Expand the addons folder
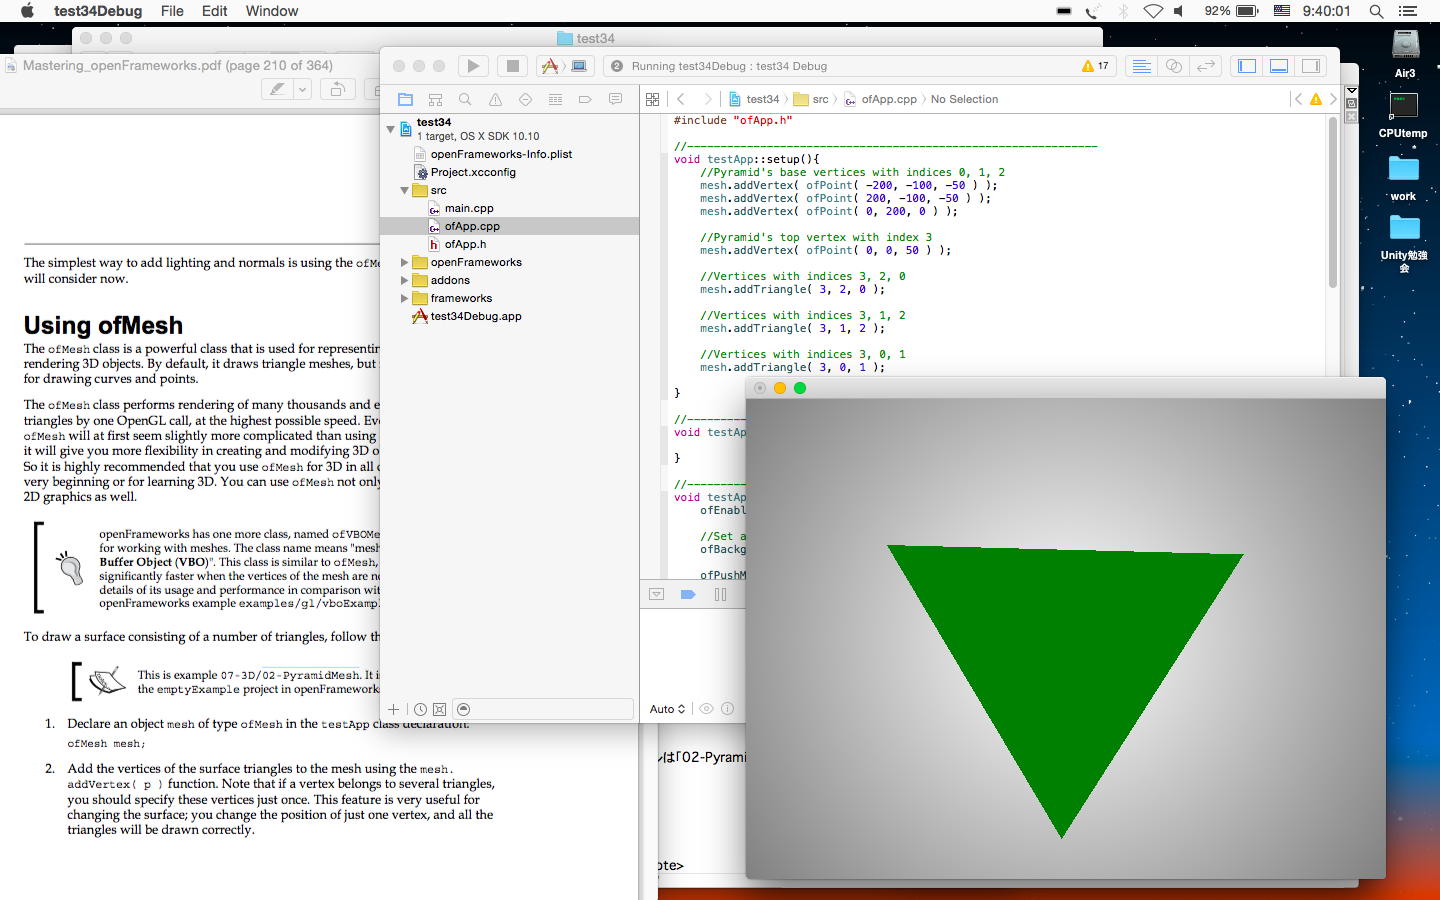This screenshot has width=1440, height=900. pos(405,280)
